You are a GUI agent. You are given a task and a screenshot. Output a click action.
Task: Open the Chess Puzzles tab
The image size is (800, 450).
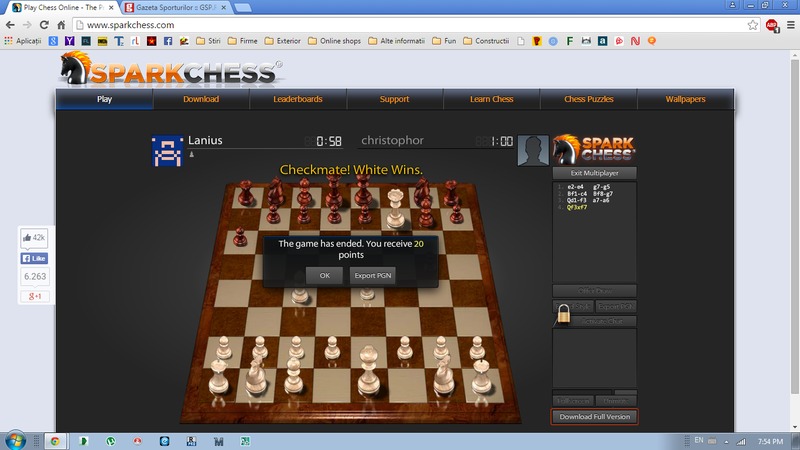point(588,99)
